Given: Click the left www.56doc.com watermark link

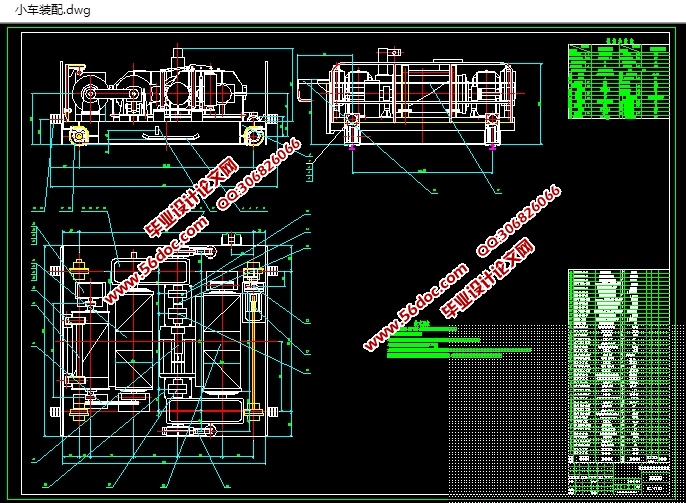Looking at the screenshot, I should (x=156, y=259).
